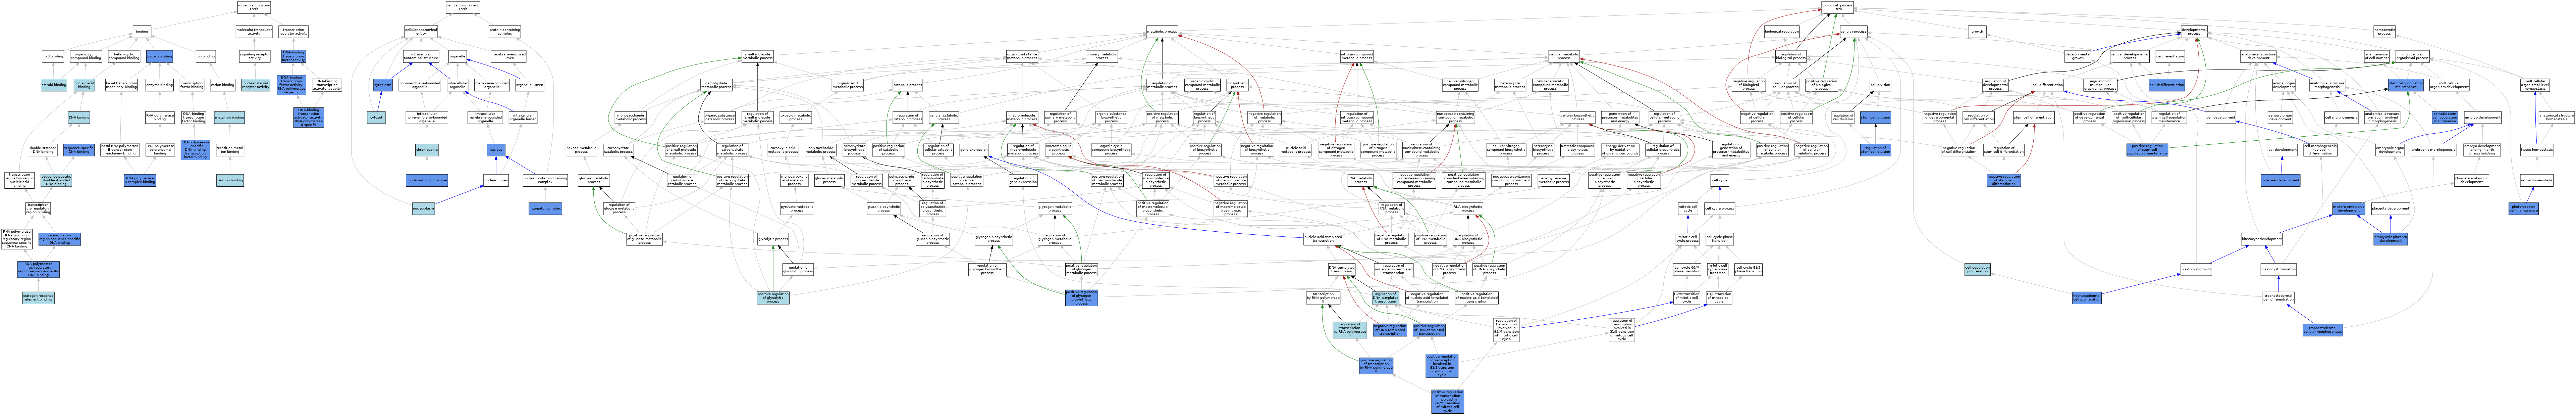Viewport: 2576px width, 415px height.
Task: Click 'hexose metabolic process' node
Action: click(x=581, y=150)
